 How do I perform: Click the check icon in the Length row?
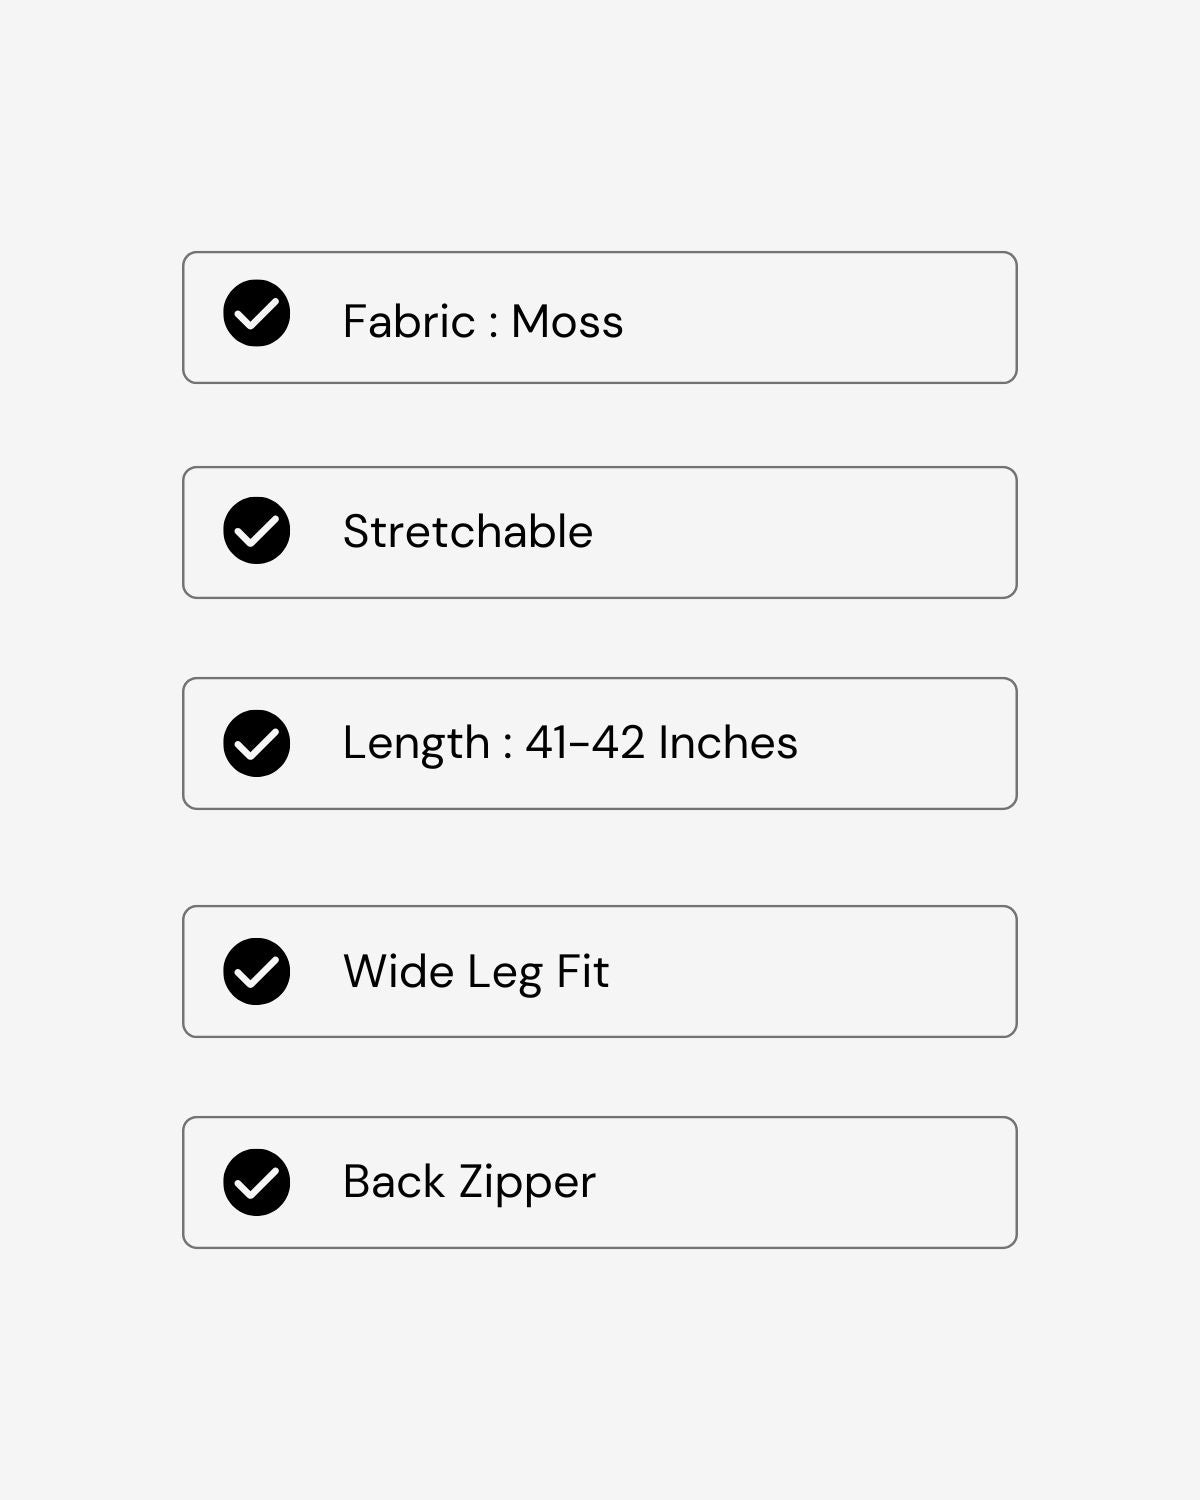pyautogui.click(x=257, y=744)
